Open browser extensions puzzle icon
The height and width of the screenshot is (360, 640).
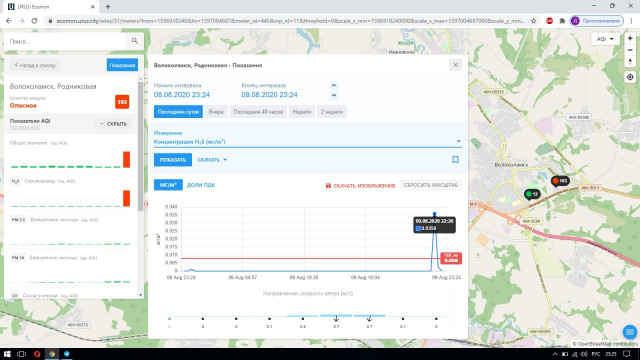tap(562, 21)
